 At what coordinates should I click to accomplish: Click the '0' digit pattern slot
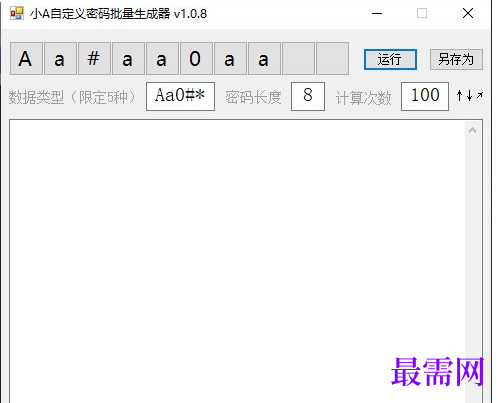tap(196, 59)
